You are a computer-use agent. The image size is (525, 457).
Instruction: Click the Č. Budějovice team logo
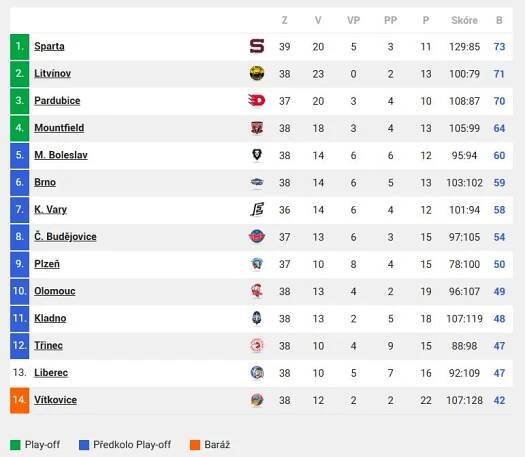click(257, 236)
